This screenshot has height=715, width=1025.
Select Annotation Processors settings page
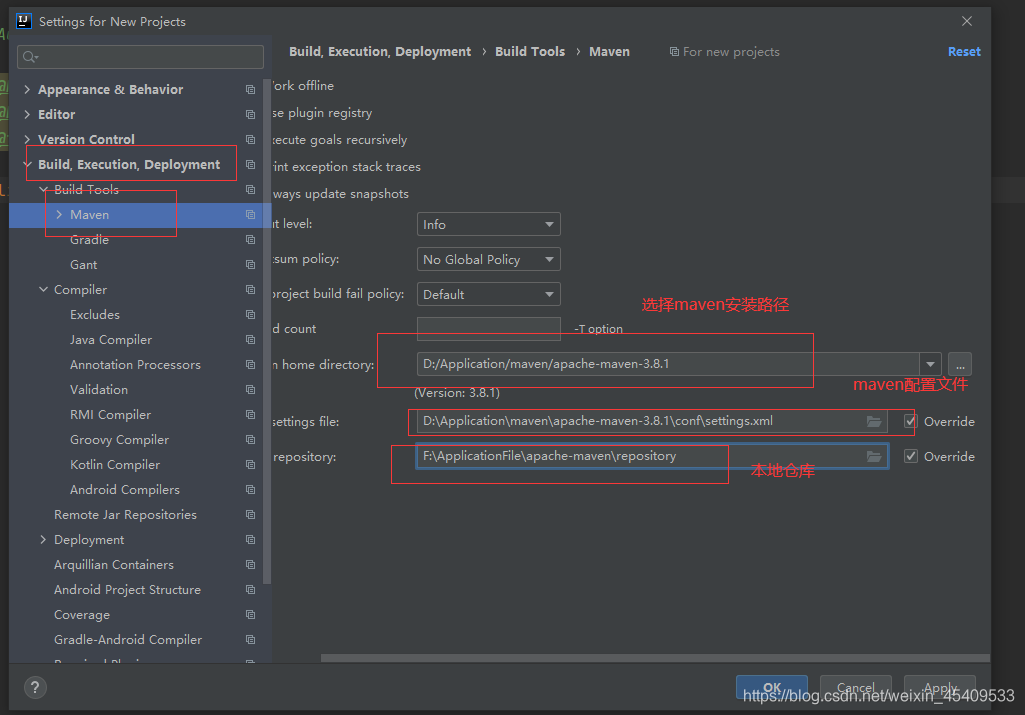click(x=135, y=365)
